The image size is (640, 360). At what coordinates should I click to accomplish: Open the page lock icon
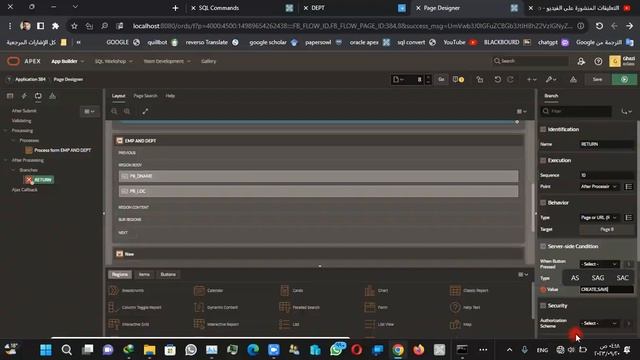coord(480,80)
